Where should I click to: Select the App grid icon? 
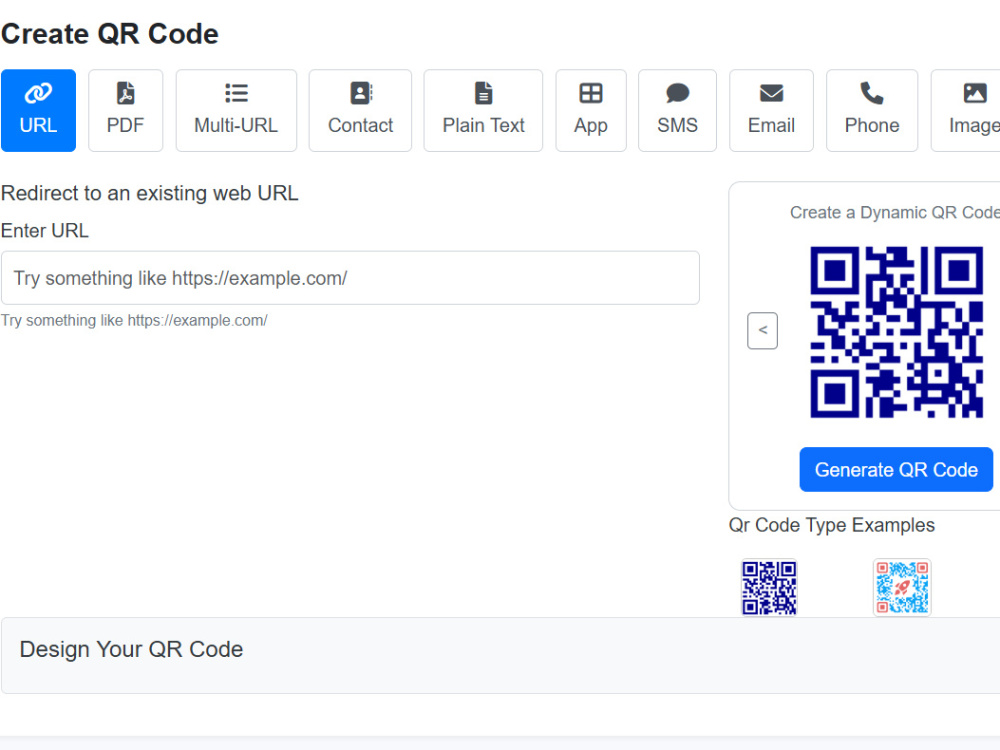coord(591,93)
